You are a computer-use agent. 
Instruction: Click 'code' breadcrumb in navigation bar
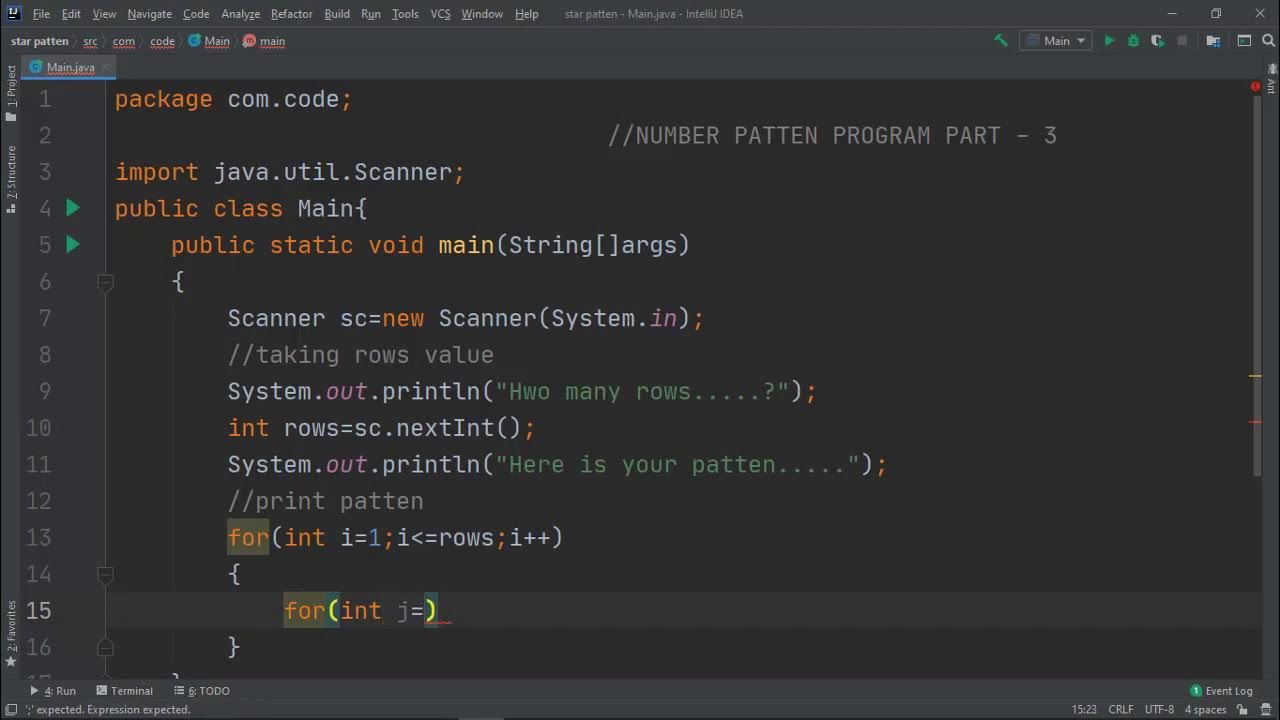coord(162,41)
